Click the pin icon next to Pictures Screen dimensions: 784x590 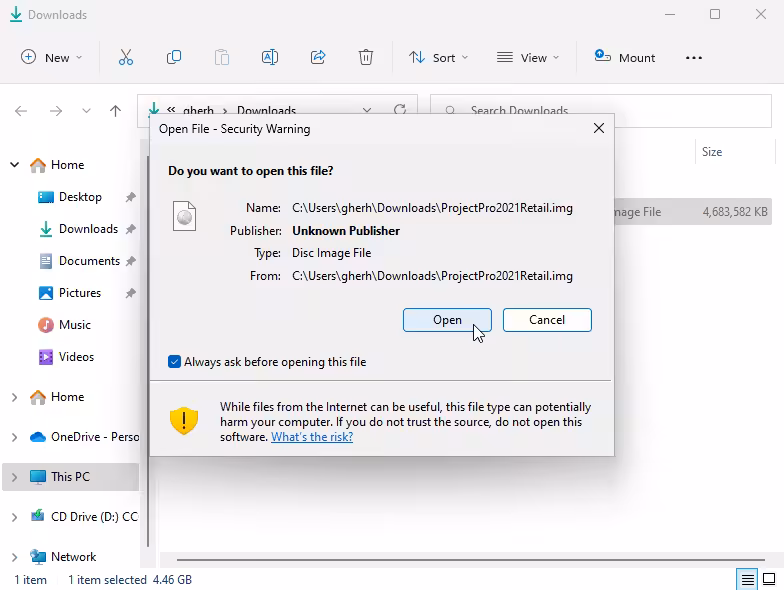(130, 293)
